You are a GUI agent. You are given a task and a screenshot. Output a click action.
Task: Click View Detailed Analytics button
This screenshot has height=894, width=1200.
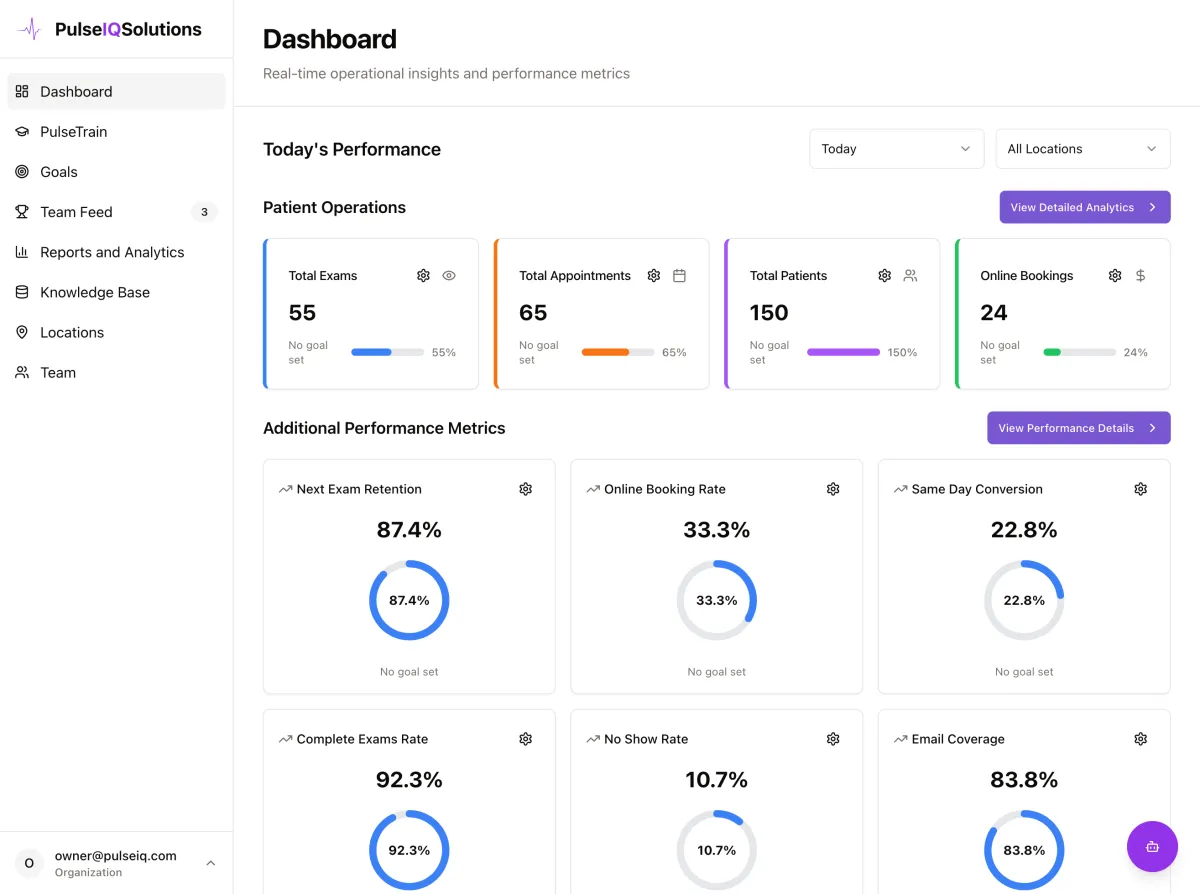click(1085, 207)
